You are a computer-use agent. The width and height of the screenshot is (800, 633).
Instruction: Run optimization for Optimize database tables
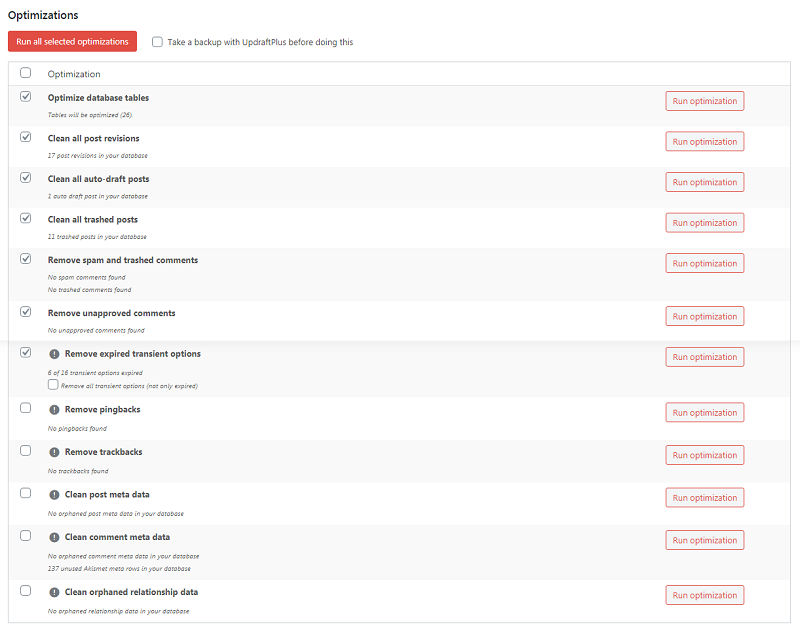[x=705, y=101]
